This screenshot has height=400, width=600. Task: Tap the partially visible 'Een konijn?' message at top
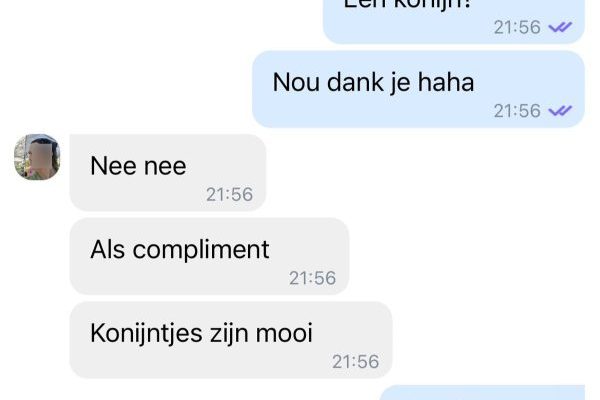(454, 21)
